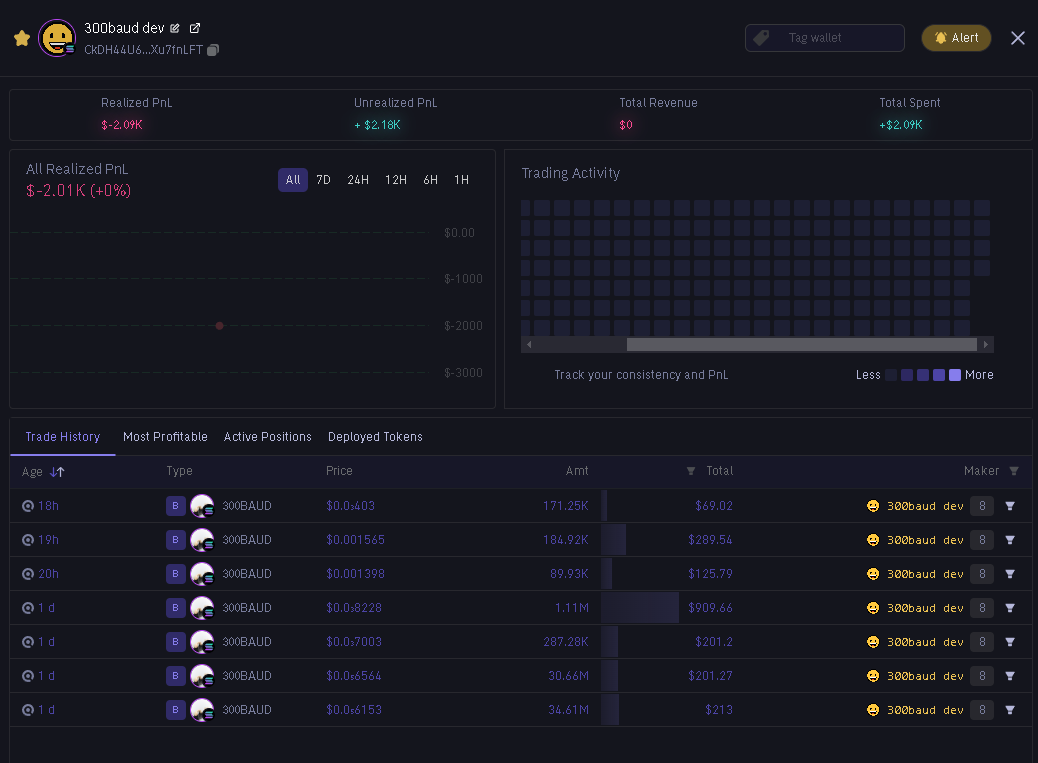Click the Amt column filter funnel icon
This screenshot has width=1038, height=763.
[691, 471]
